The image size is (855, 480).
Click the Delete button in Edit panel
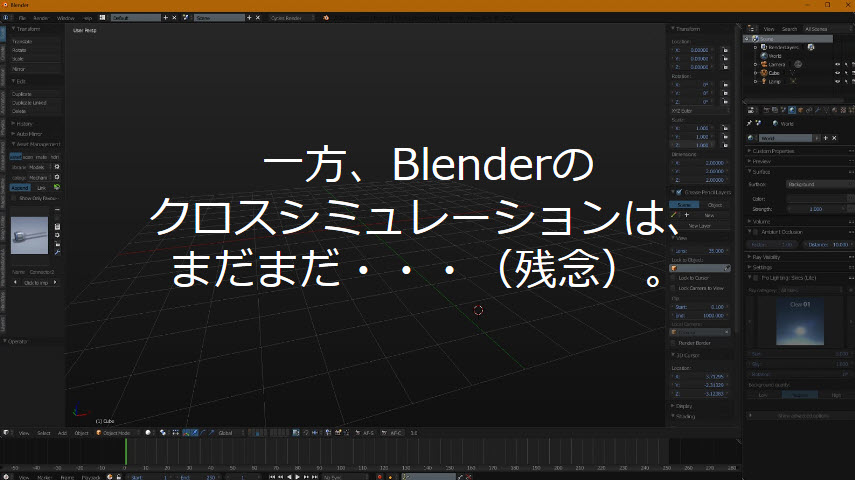coord(35,111)
